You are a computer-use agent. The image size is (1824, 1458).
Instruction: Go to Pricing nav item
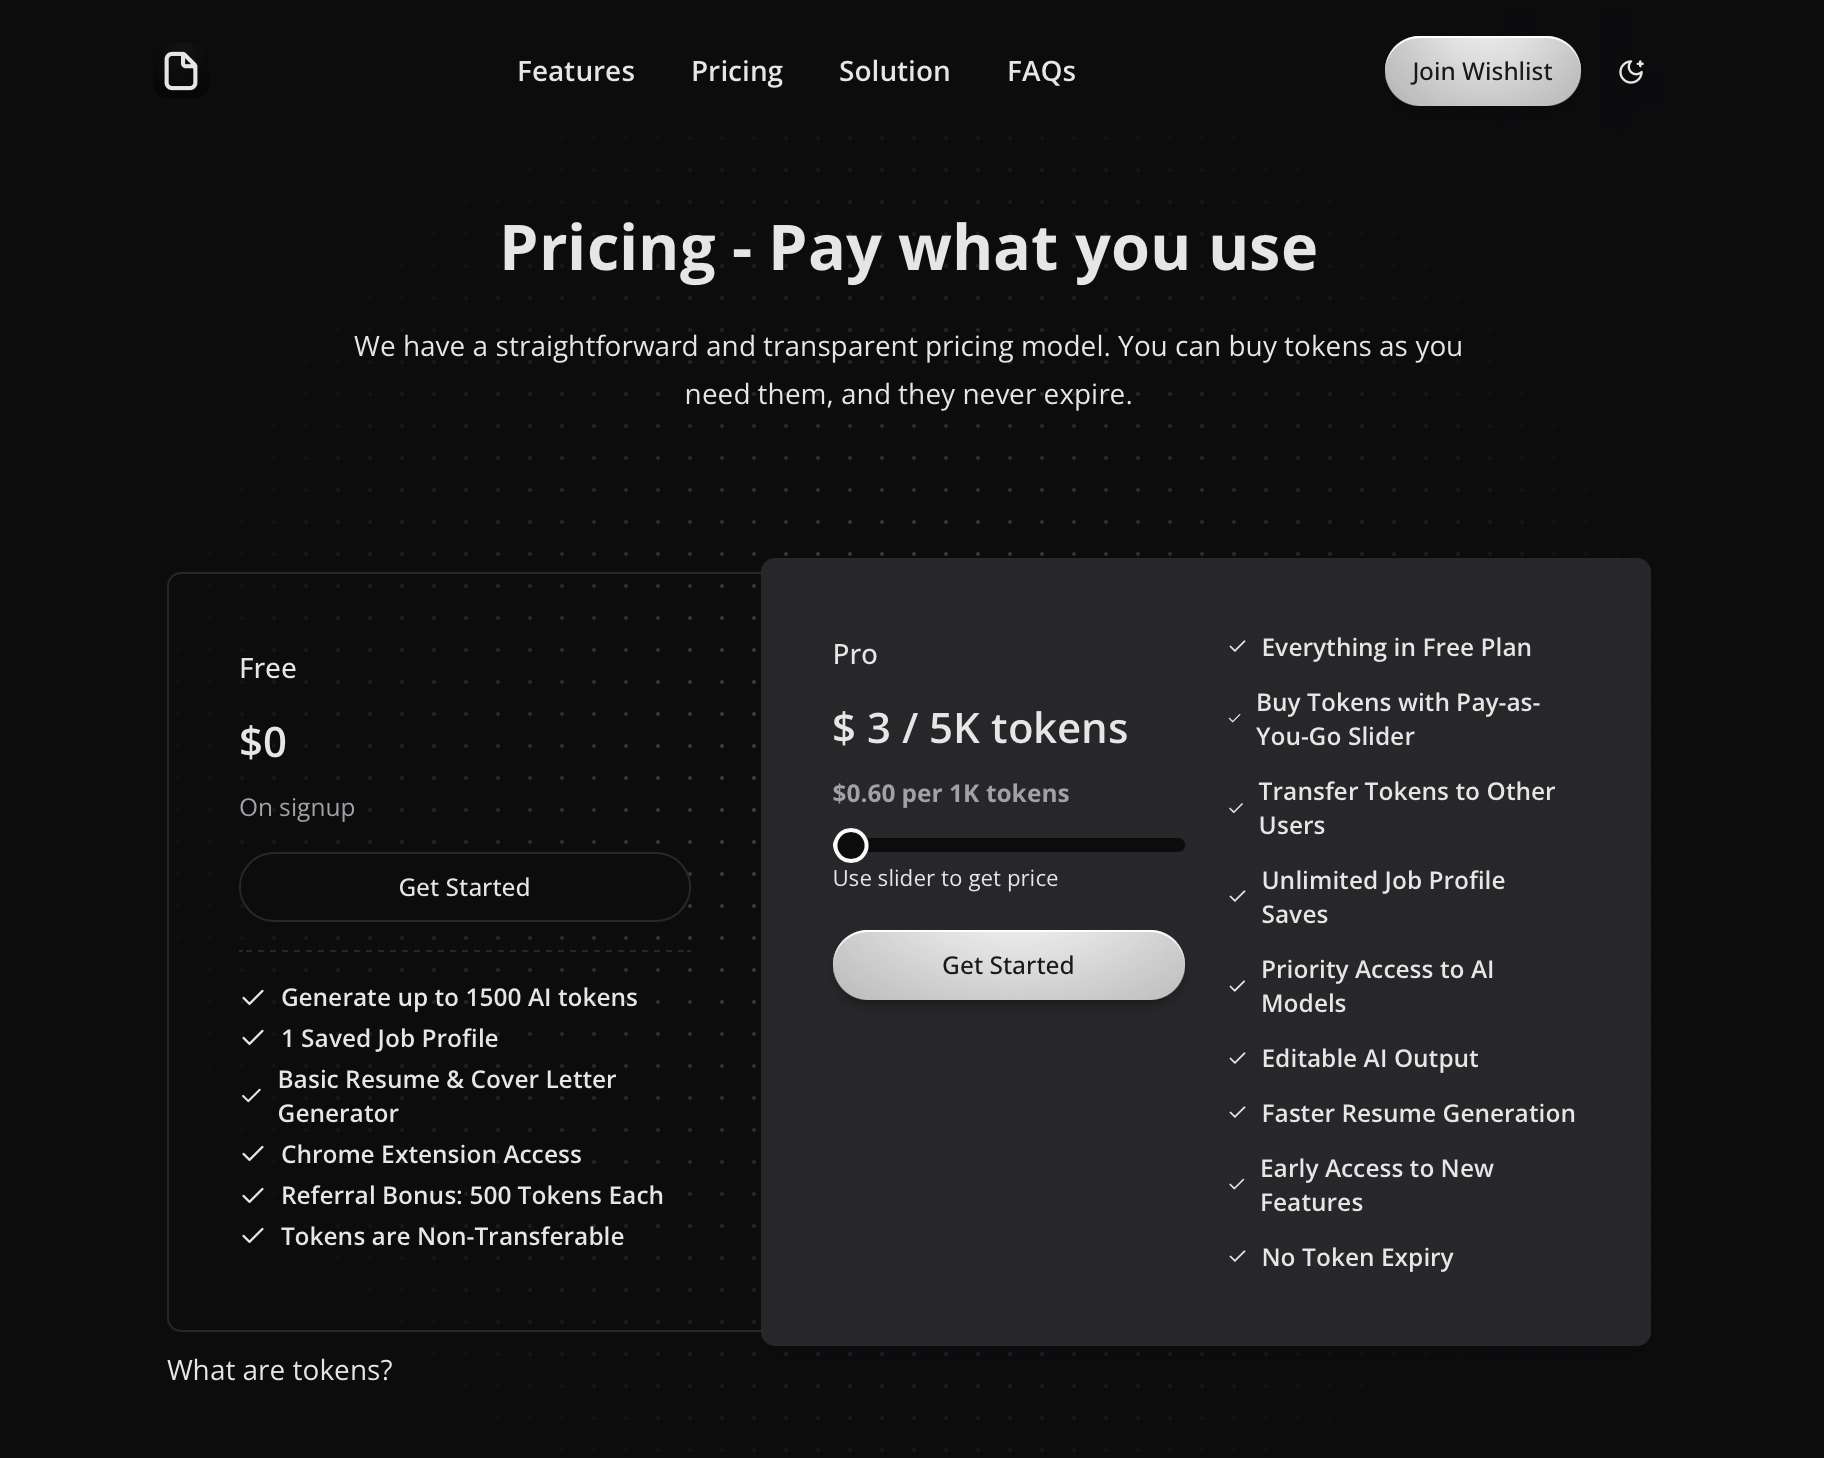(x=737, y=71)
